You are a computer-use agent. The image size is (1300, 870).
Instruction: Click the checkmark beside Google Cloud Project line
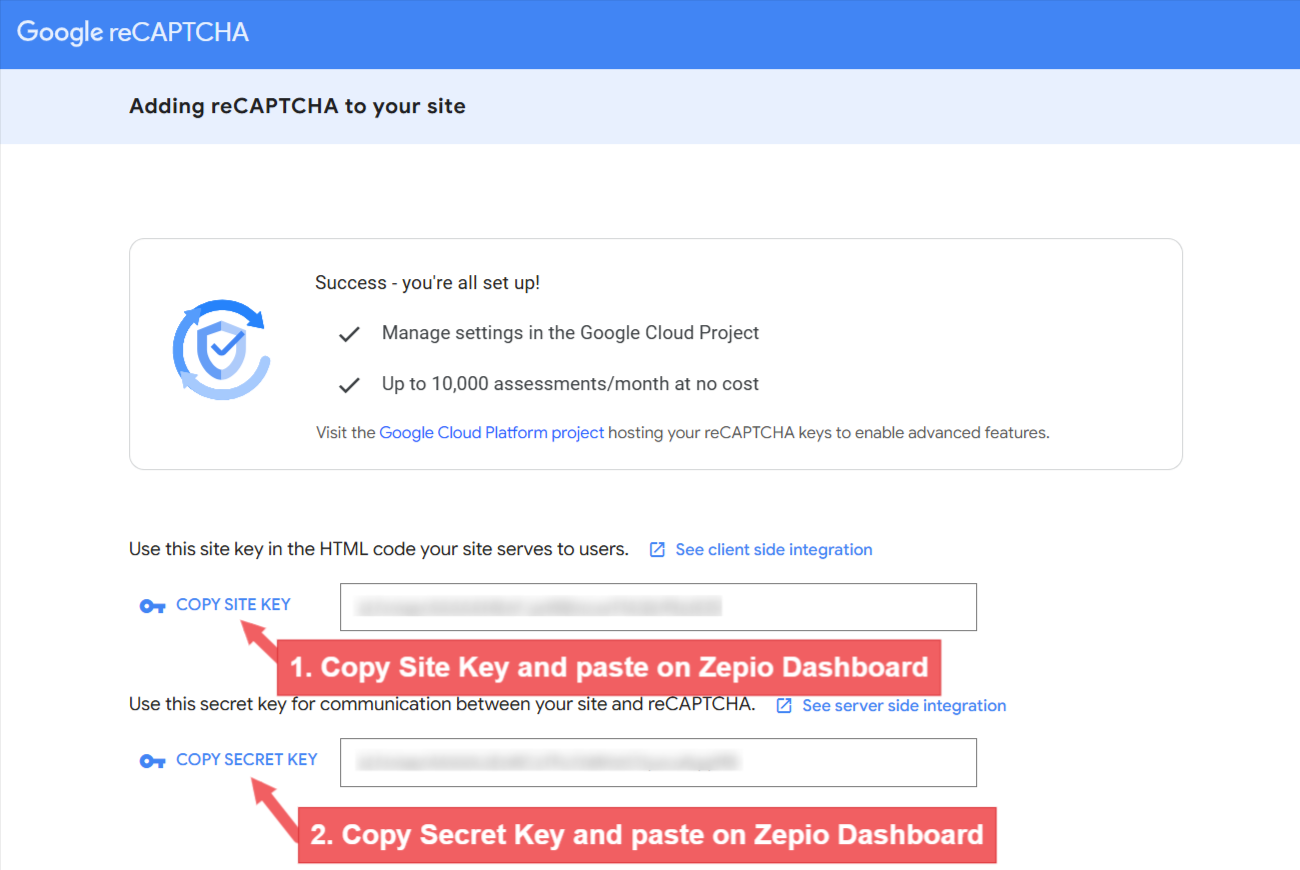click(x=348, y=333)
